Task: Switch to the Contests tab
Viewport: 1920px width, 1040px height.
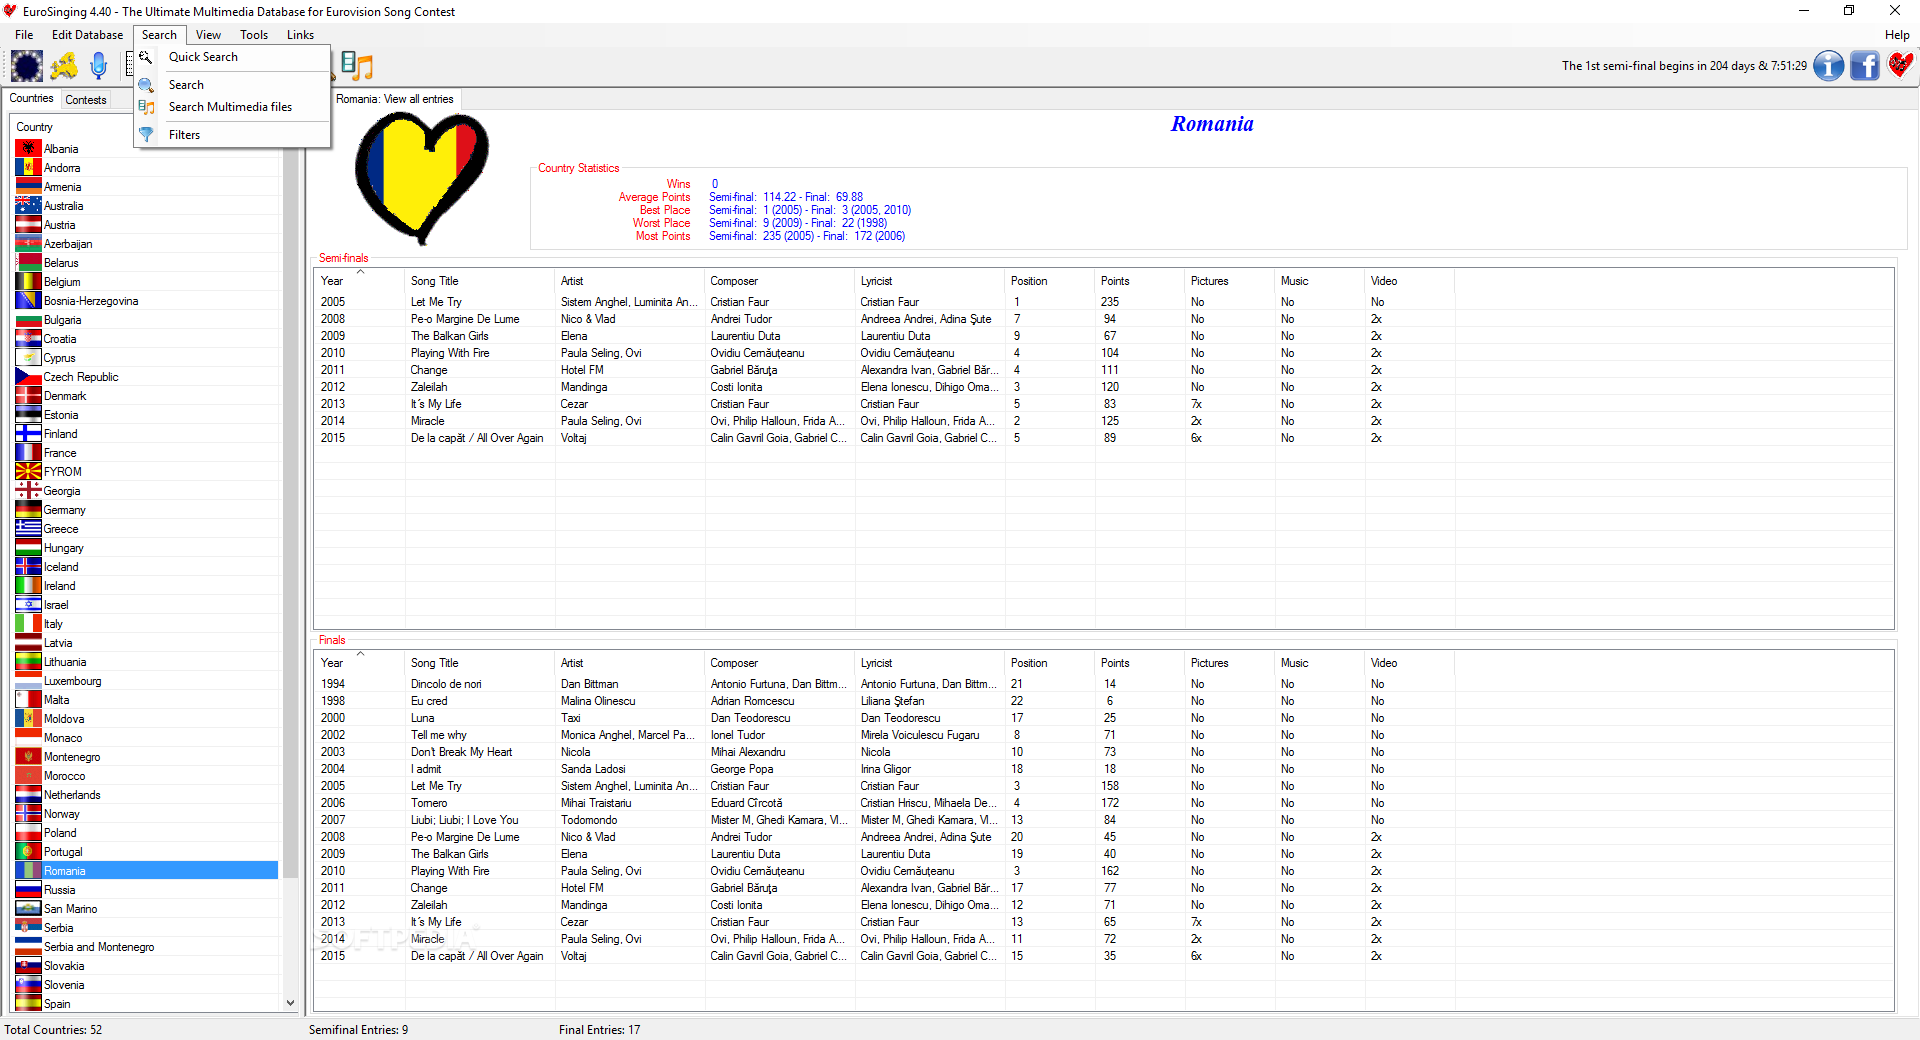Action: (x=86, y=100)
